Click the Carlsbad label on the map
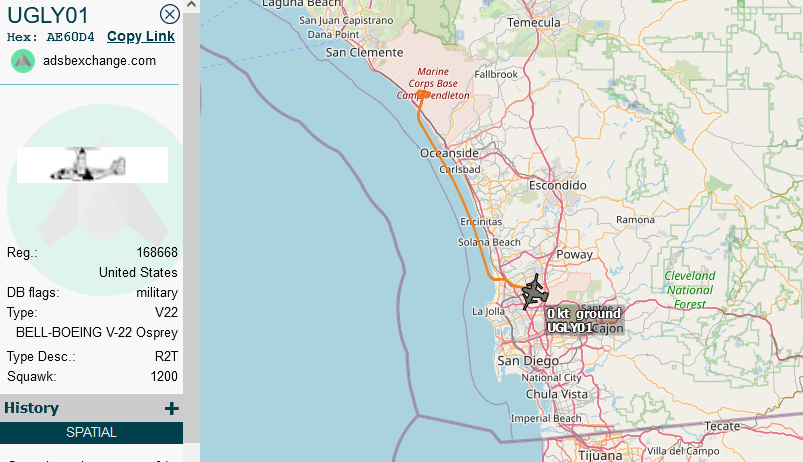 [x=459, y=170]
